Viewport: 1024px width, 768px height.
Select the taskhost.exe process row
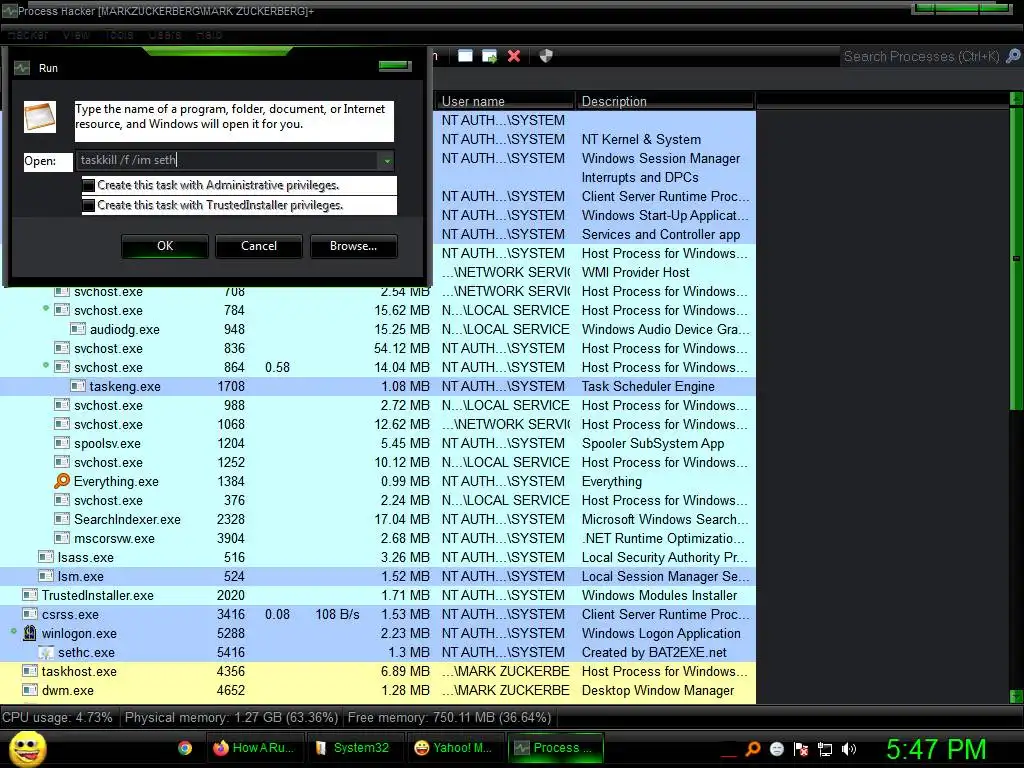point(378,671)
